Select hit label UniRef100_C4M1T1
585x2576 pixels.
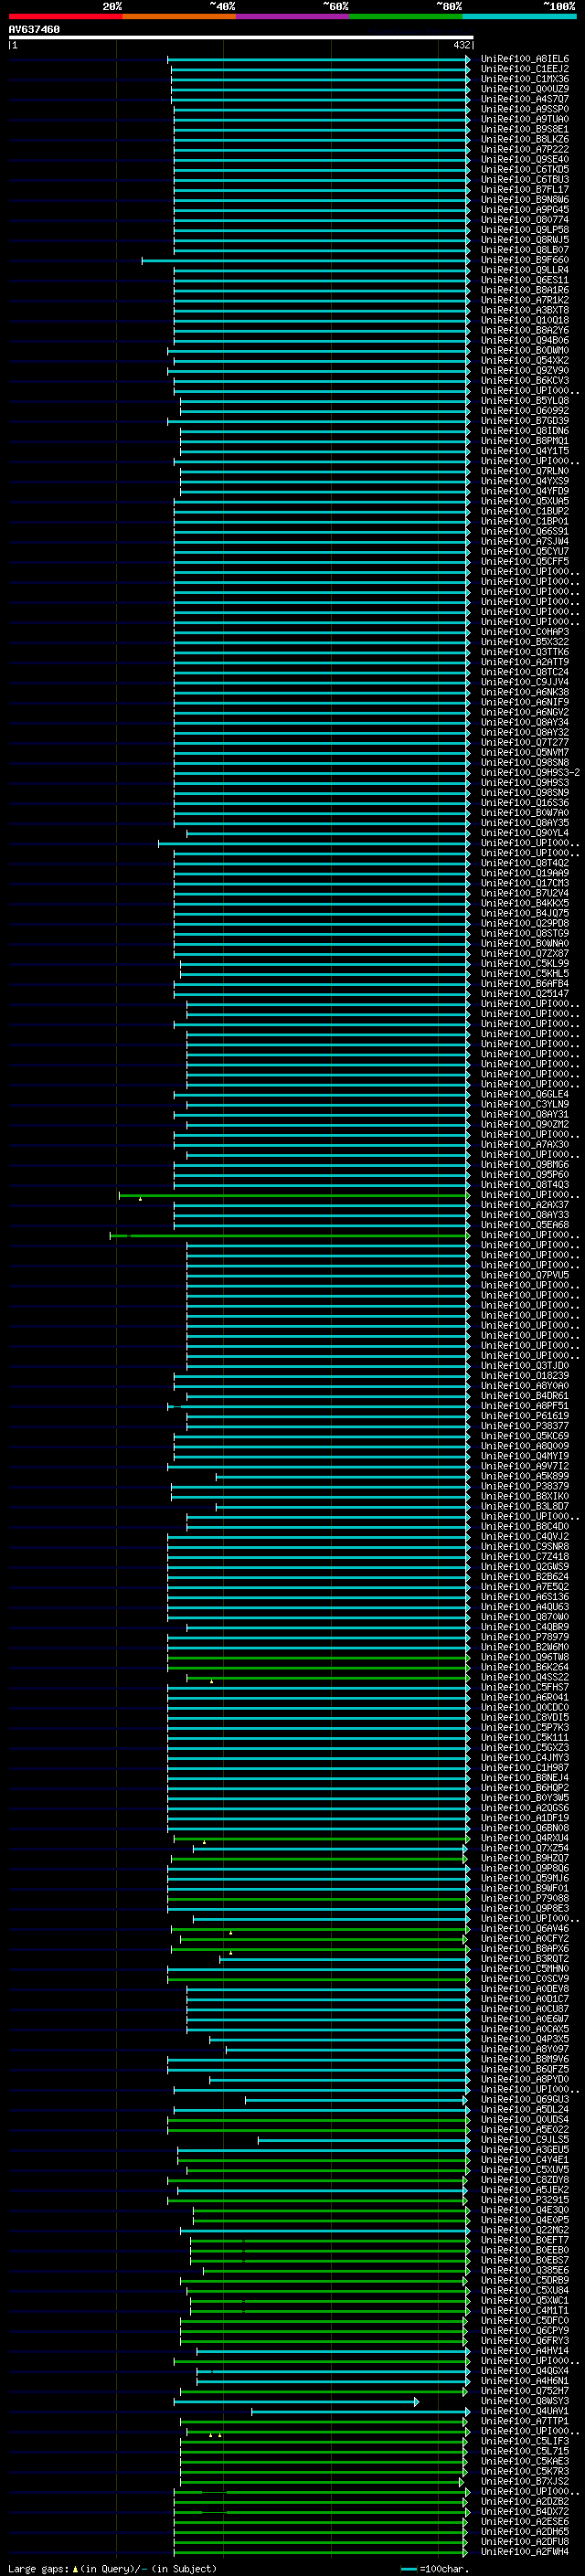click(524, 2311)
